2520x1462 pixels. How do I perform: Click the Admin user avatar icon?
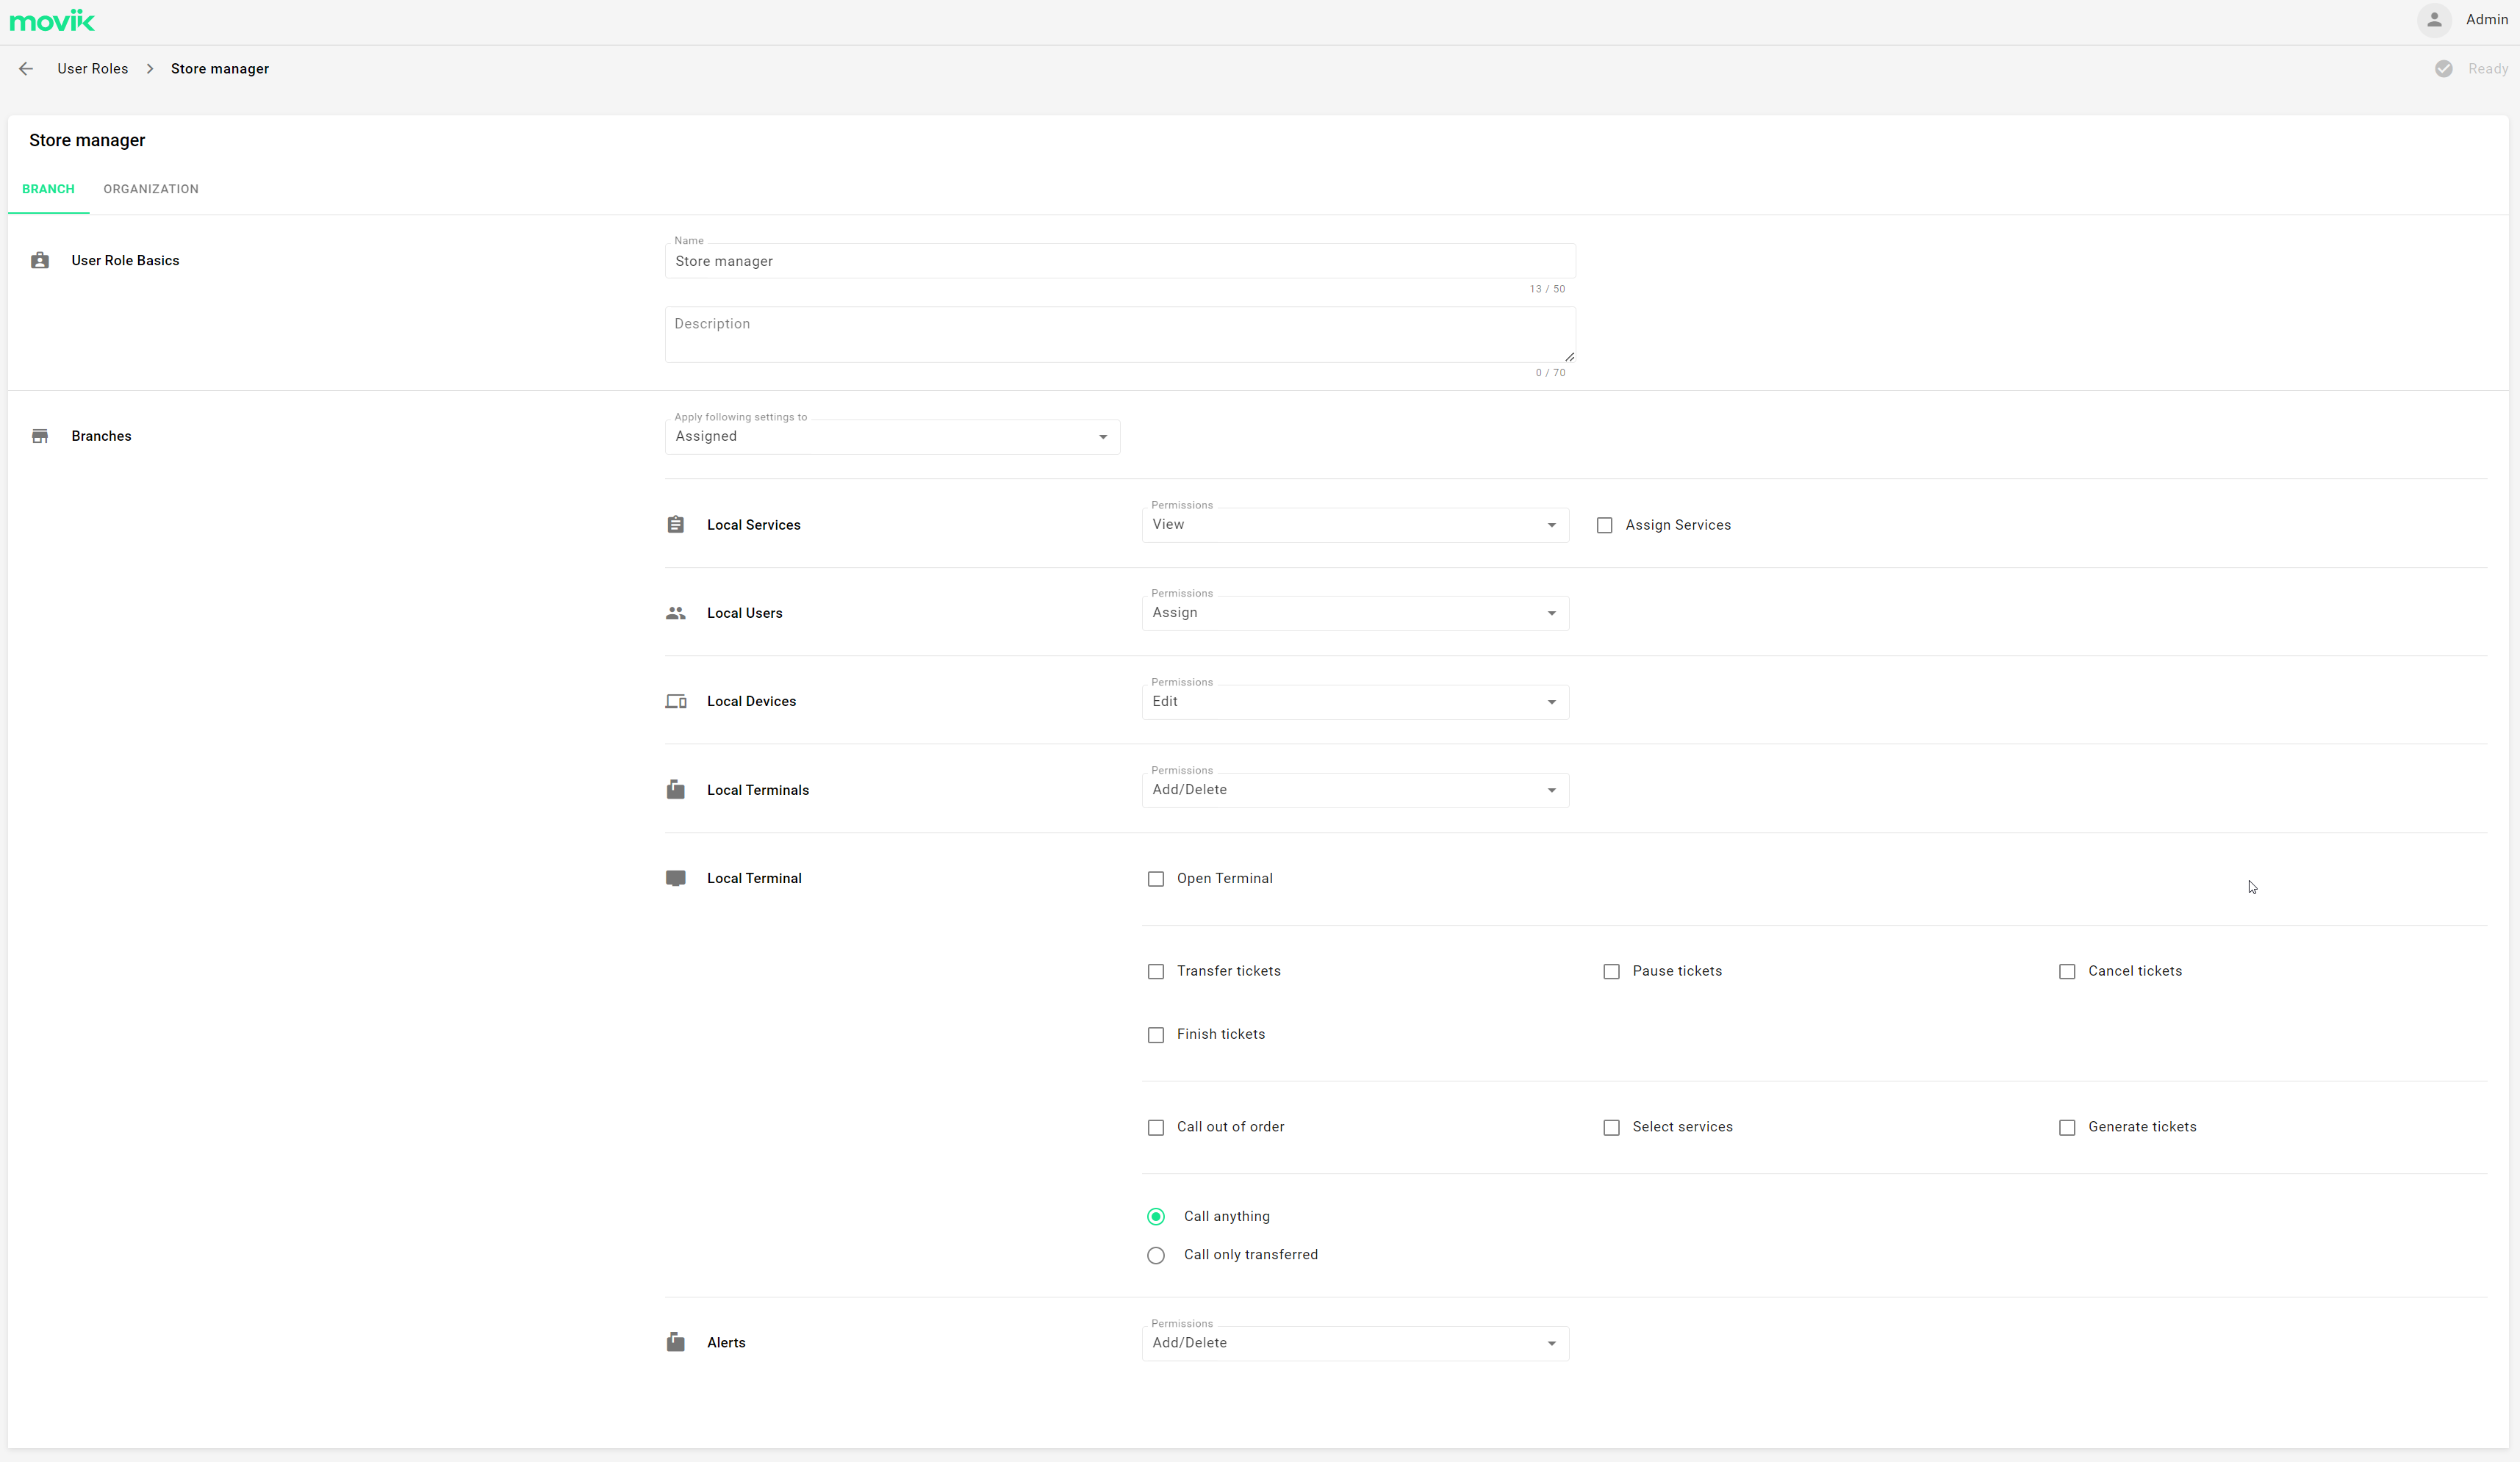[x=2434, y=20]
